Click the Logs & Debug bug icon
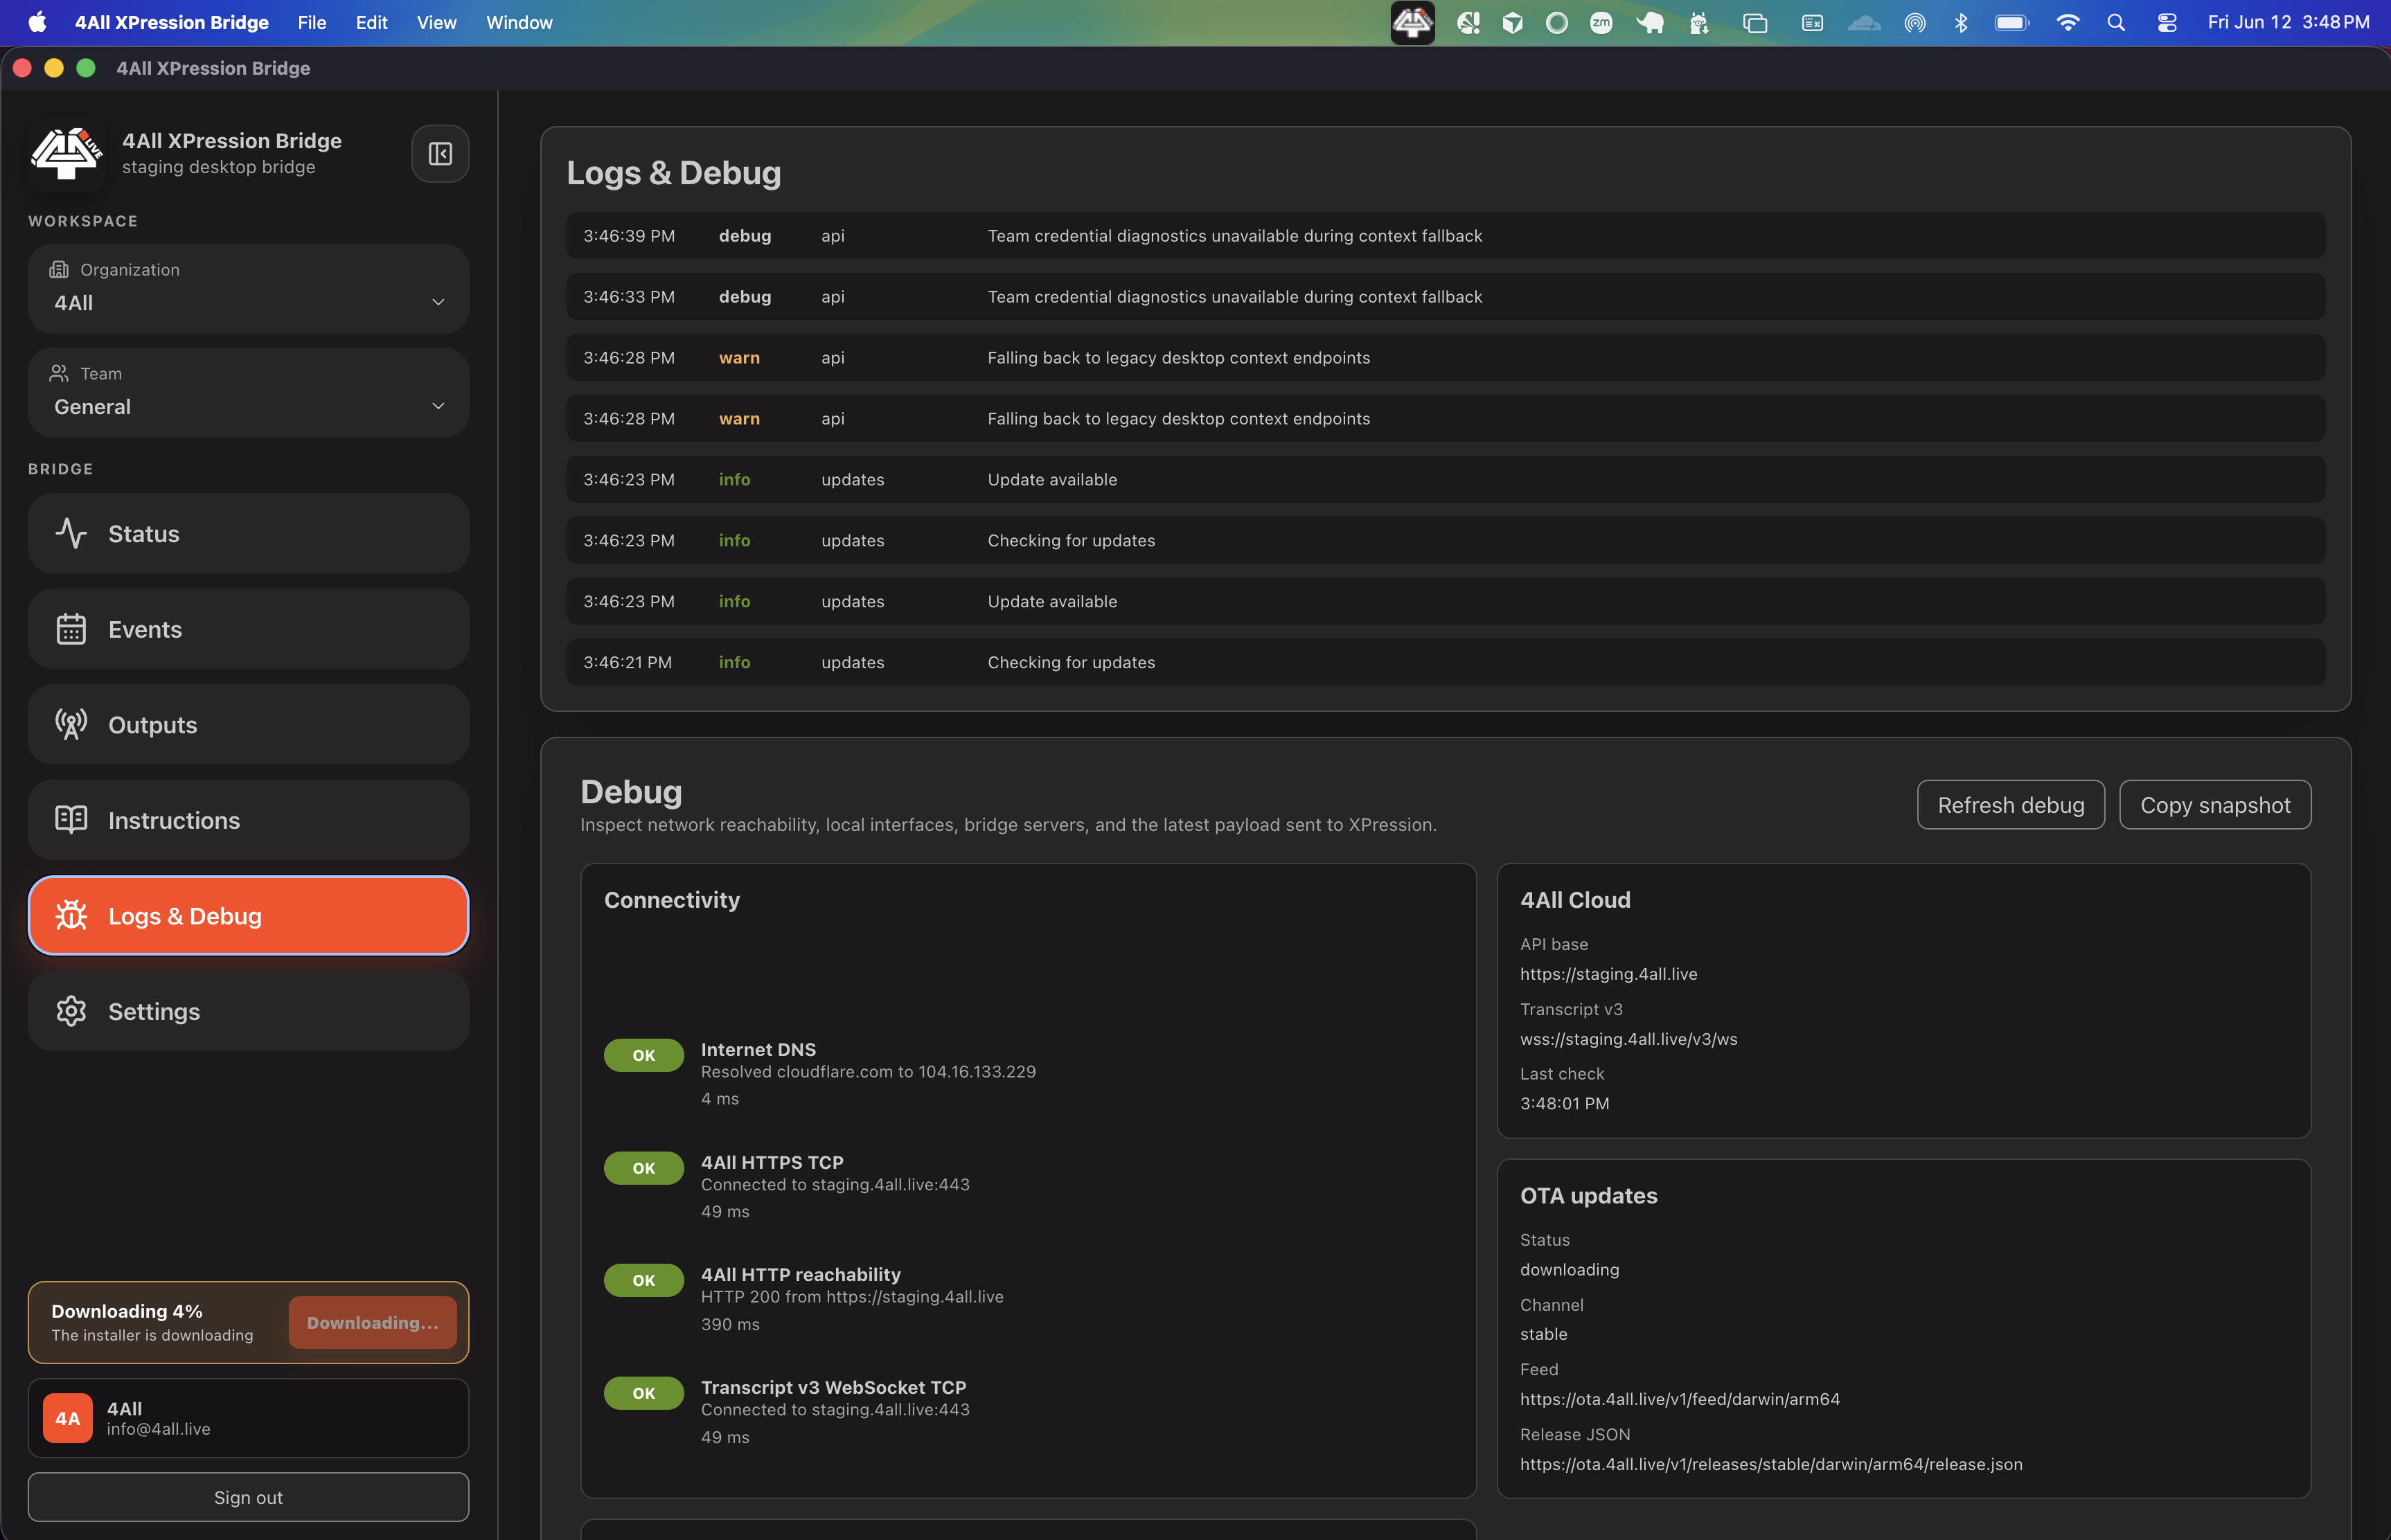The width and height of the screenshot is (2391, 1540). click(x=71, y=915)
